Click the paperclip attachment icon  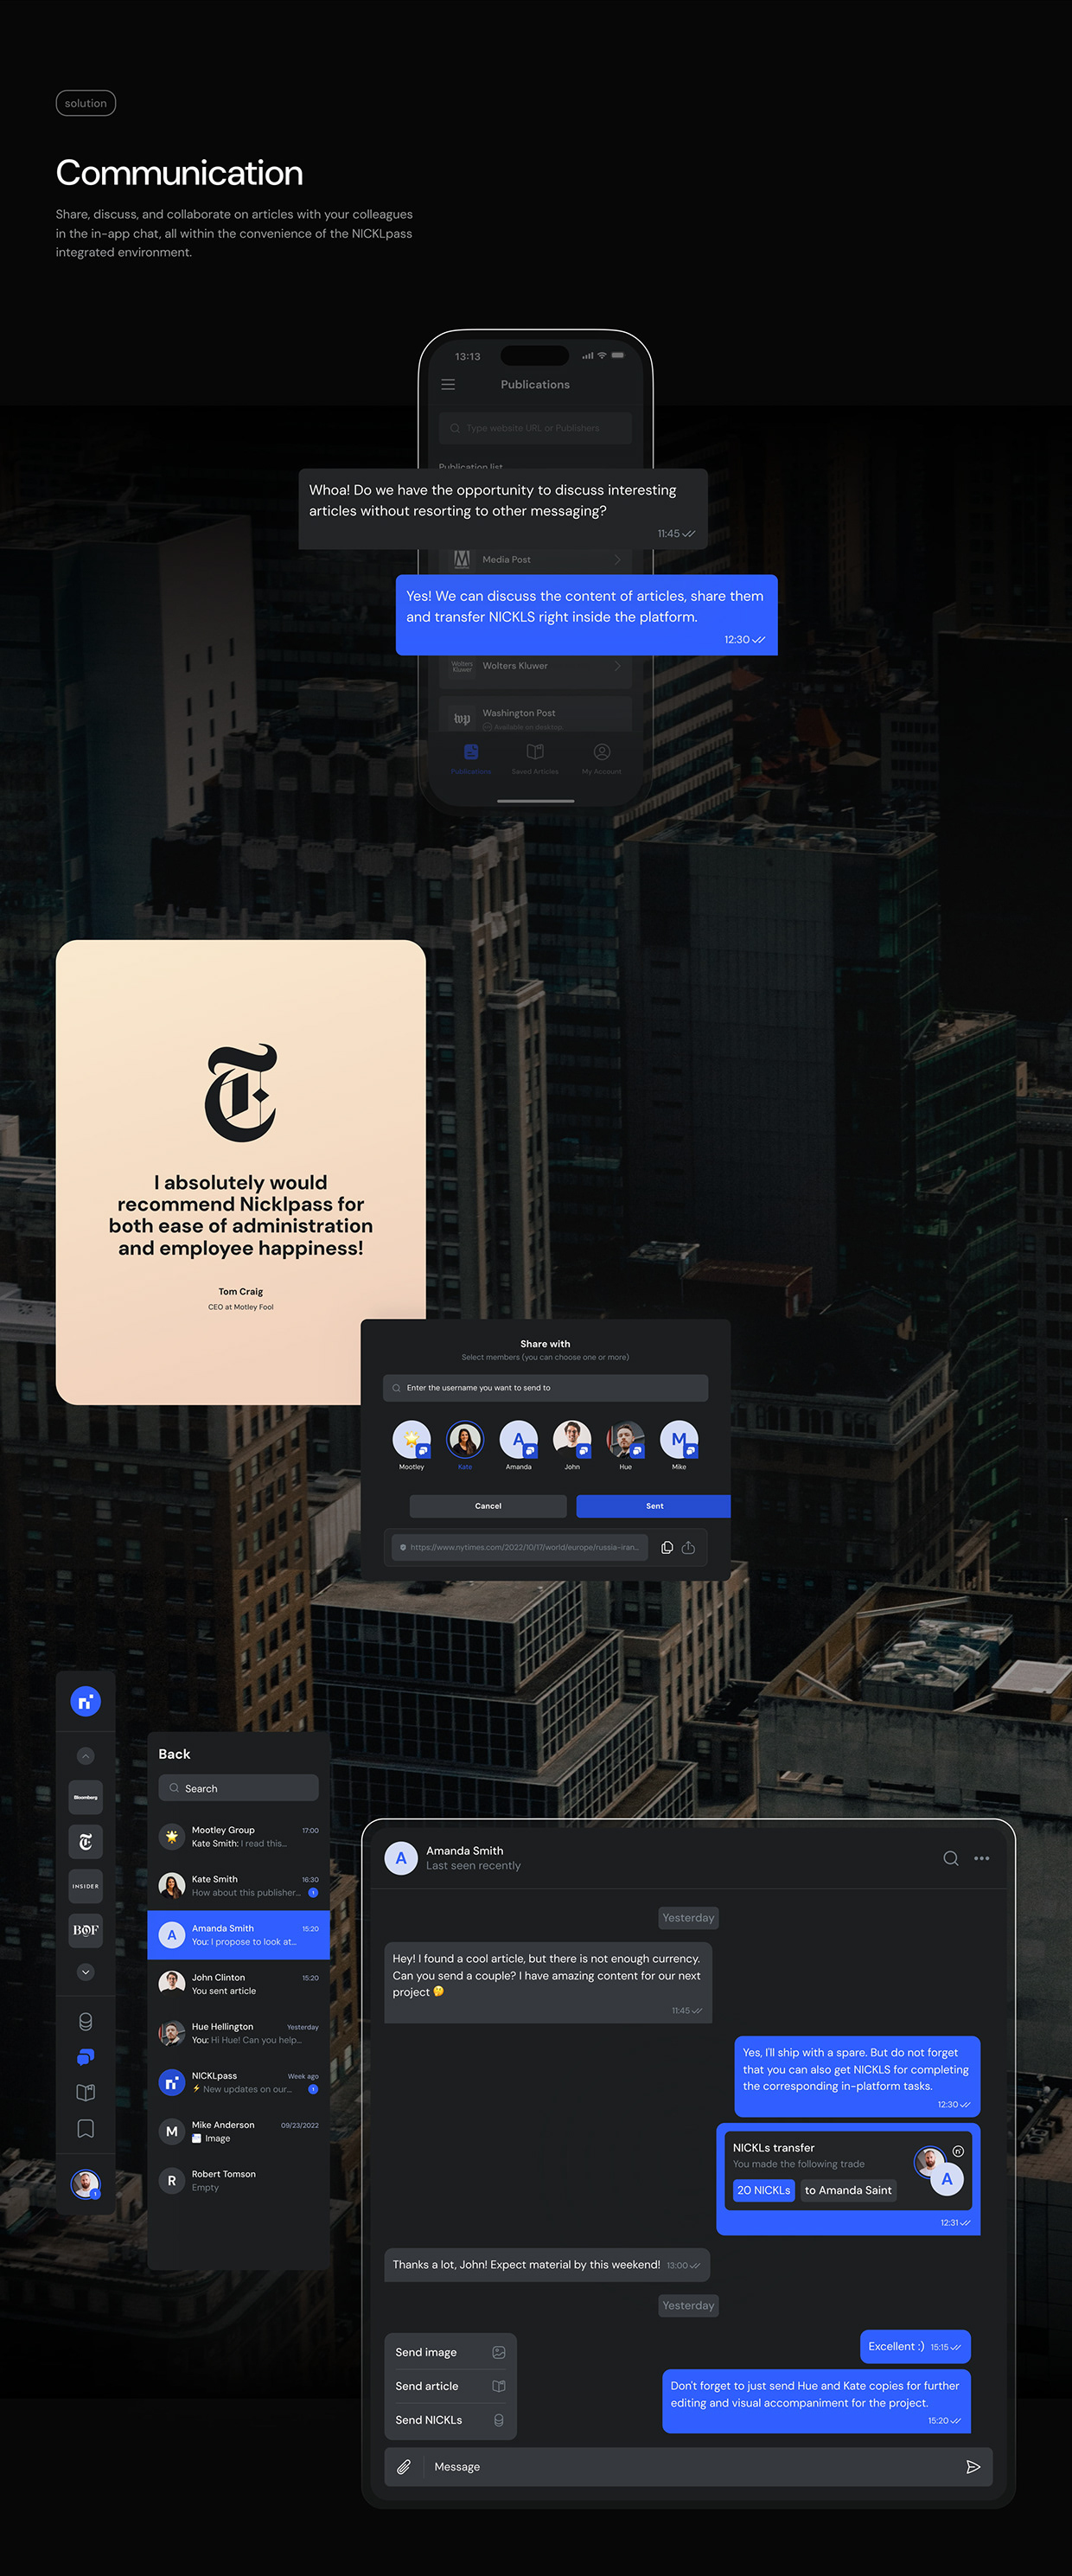coord(404,2466)
